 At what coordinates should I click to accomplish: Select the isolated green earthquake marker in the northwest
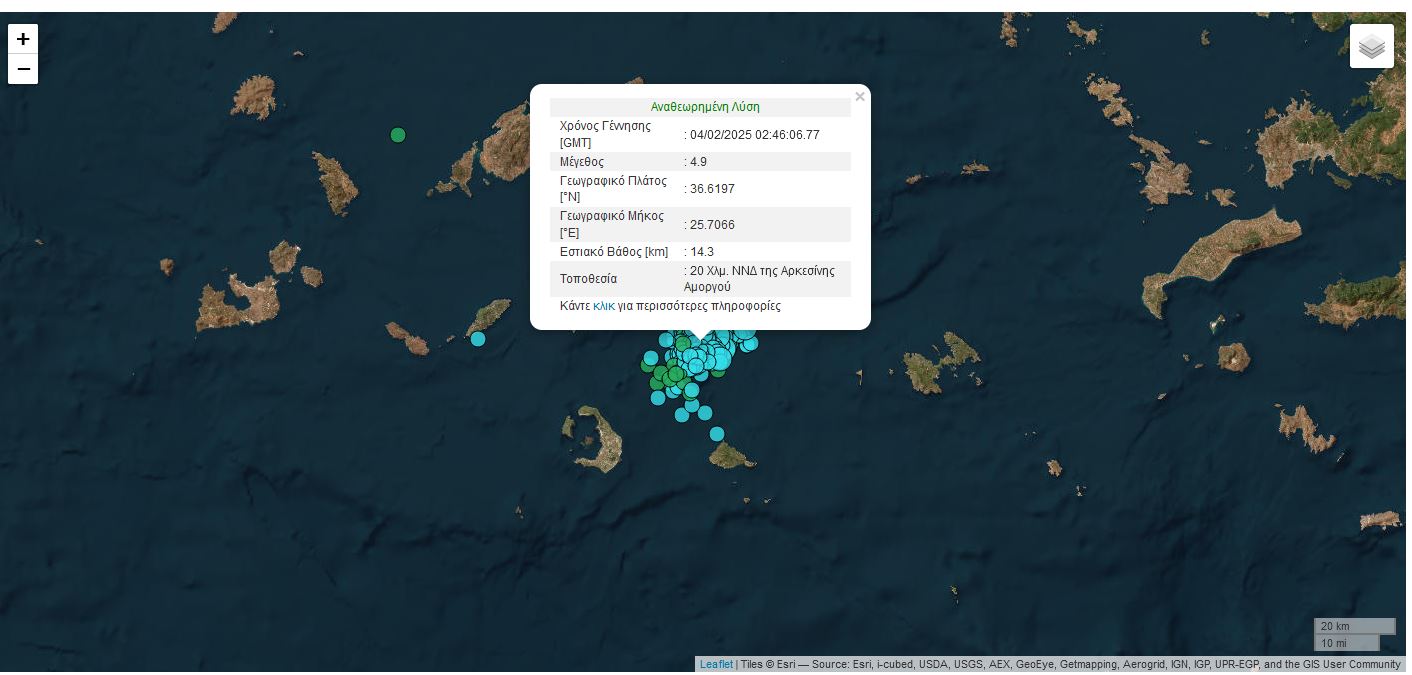pos(398,135)
